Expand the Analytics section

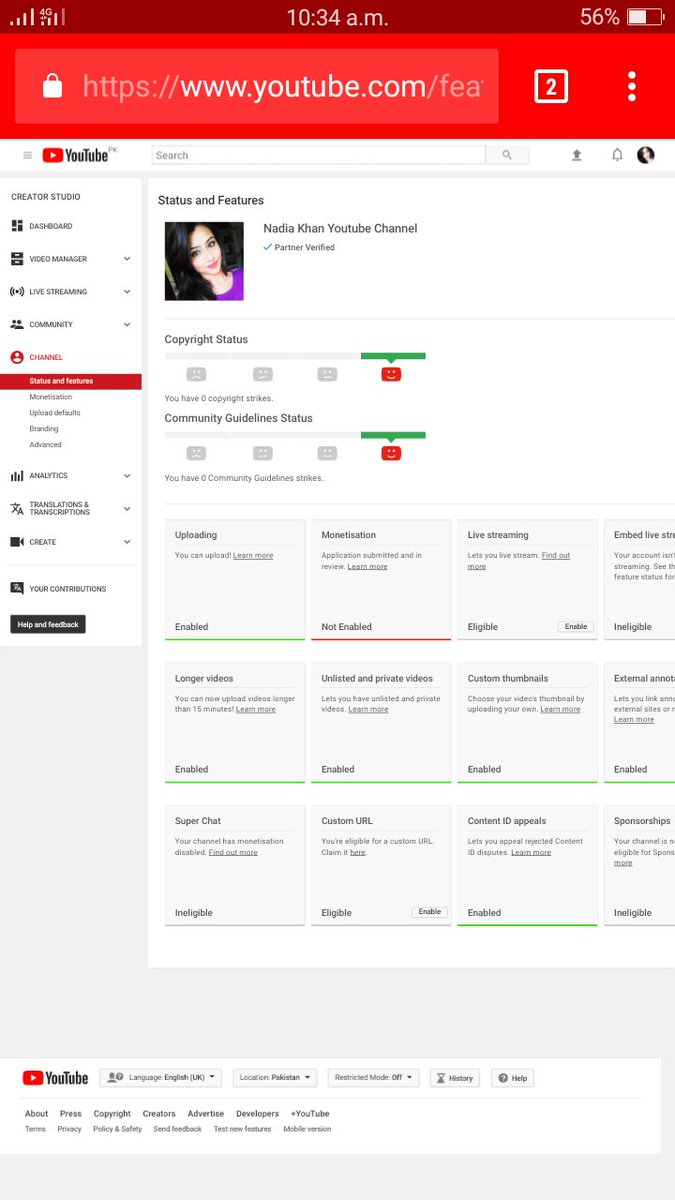pyautogui.click(x=127, y=476)
